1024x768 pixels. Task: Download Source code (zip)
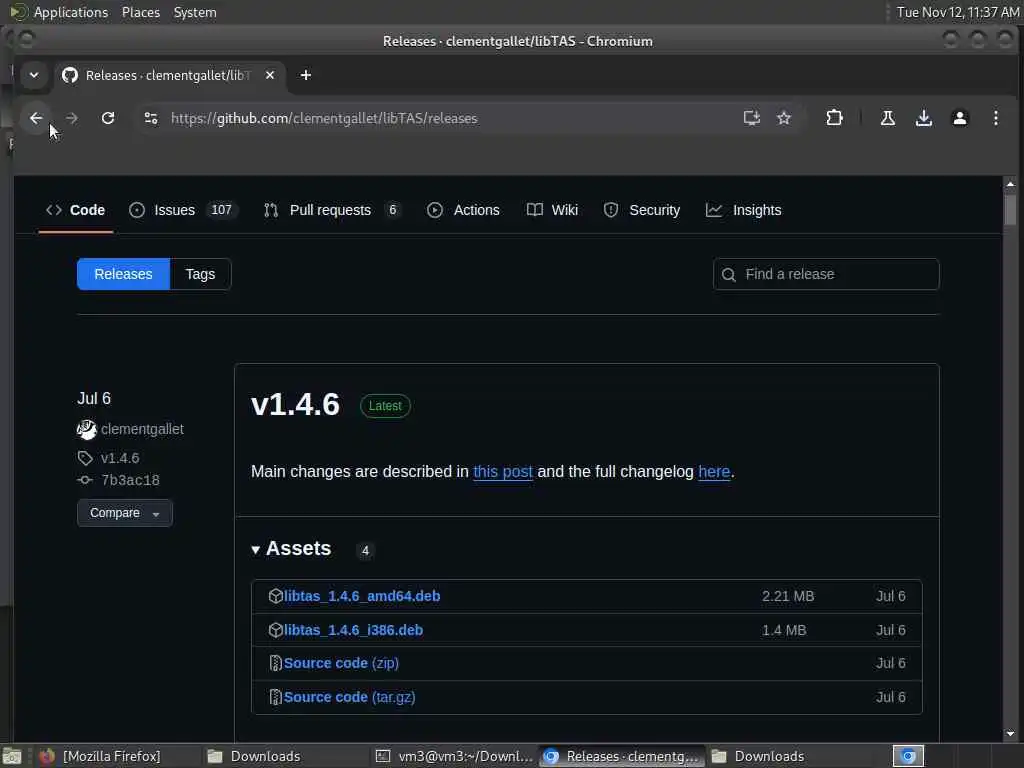coord(341,663)
